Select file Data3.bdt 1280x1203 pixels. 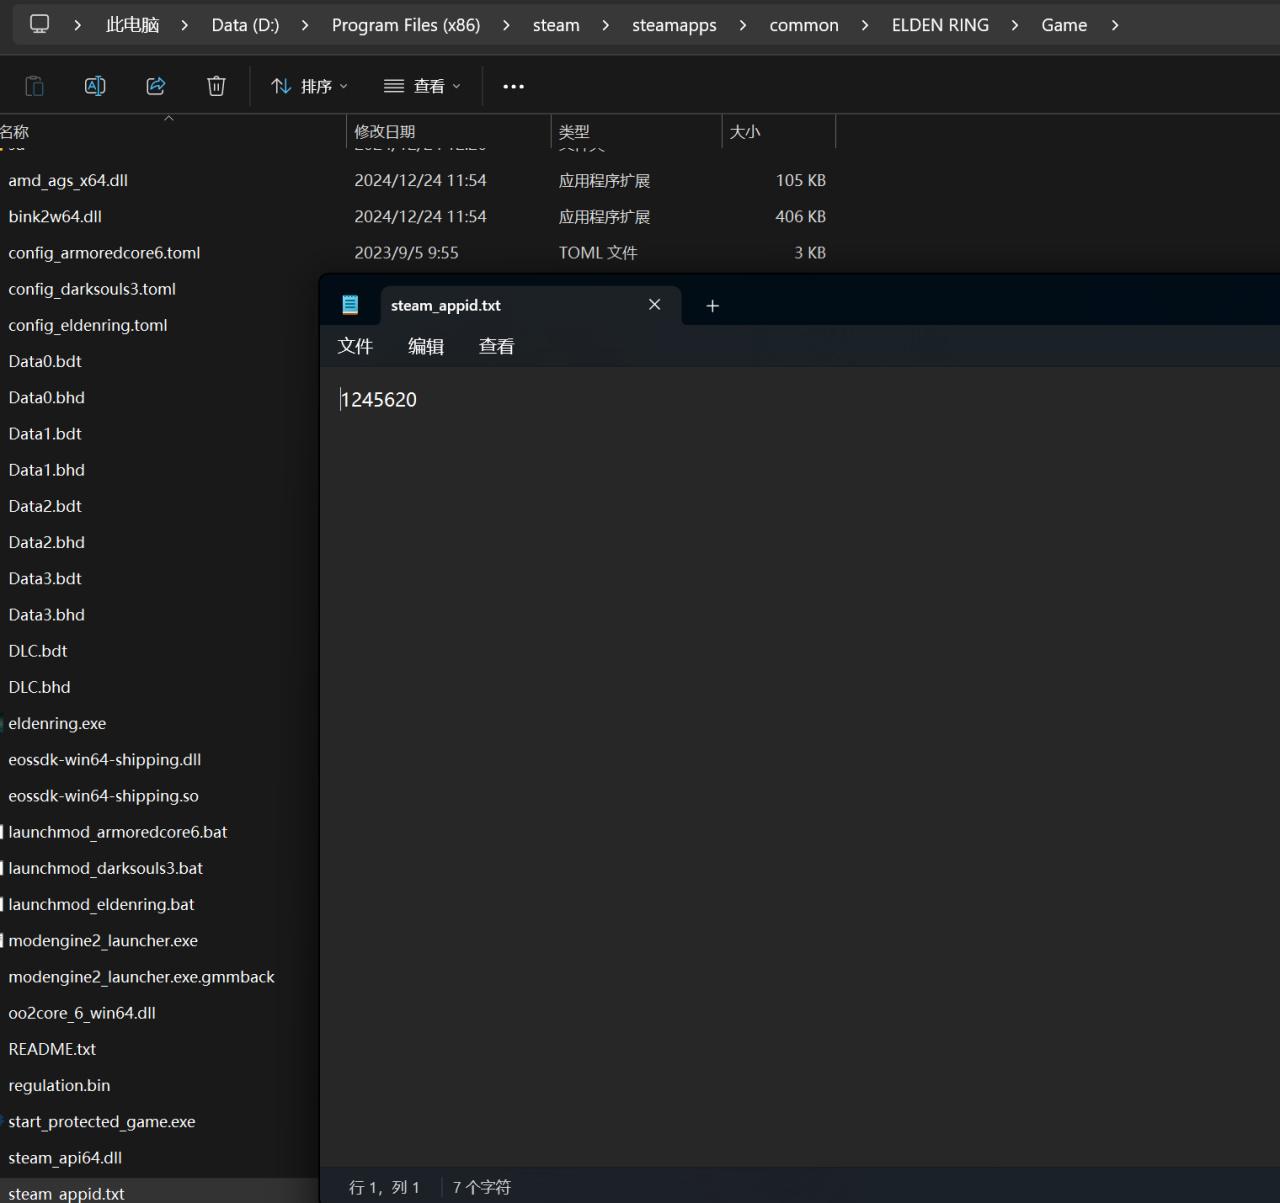tap(45, 578)
